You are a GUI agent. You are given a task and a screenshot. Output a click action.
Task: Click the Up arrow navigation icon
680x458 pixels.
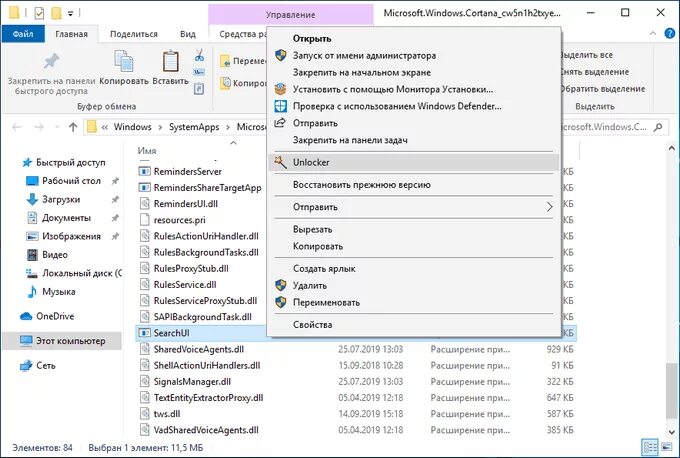pos(73,127)
